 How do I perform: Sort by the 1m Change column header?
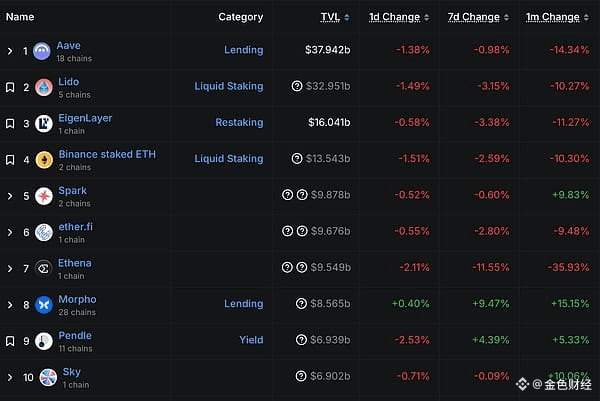coord(552,17)
